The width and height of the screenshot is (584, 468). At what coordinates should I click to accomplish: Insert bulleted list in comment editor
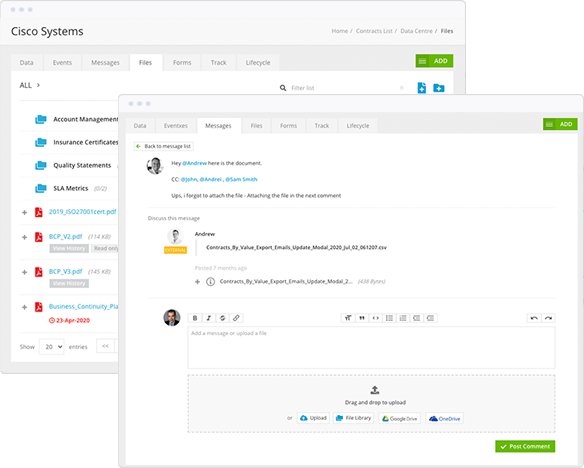[x=389, y=318]
